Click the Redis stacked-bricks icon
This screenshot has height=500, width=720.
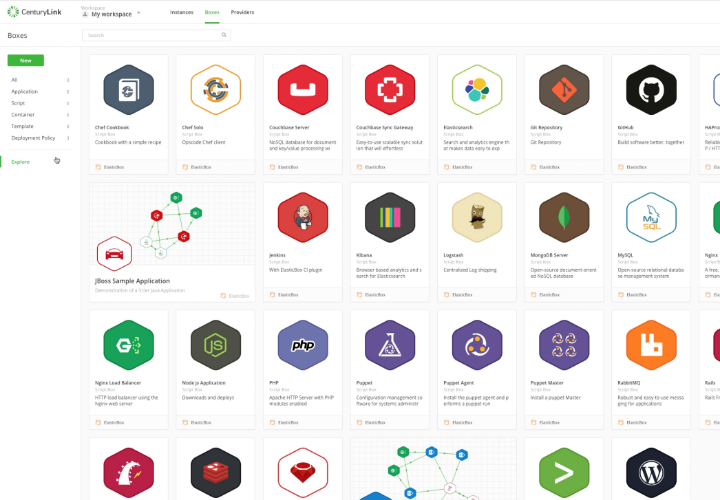[x=215, y=473]
